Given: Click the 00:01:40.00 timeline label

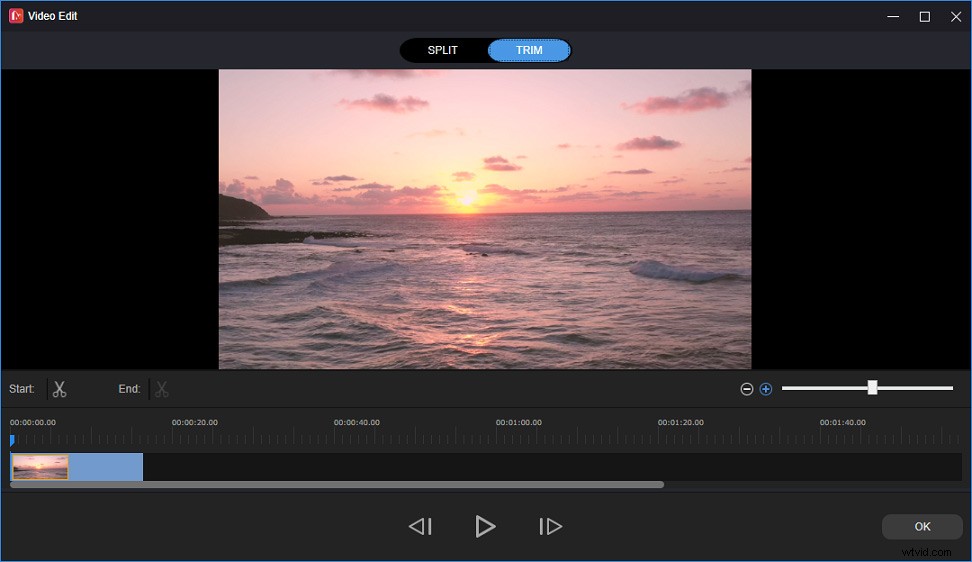Looking at the screenshot, I should tap(842, 423).
